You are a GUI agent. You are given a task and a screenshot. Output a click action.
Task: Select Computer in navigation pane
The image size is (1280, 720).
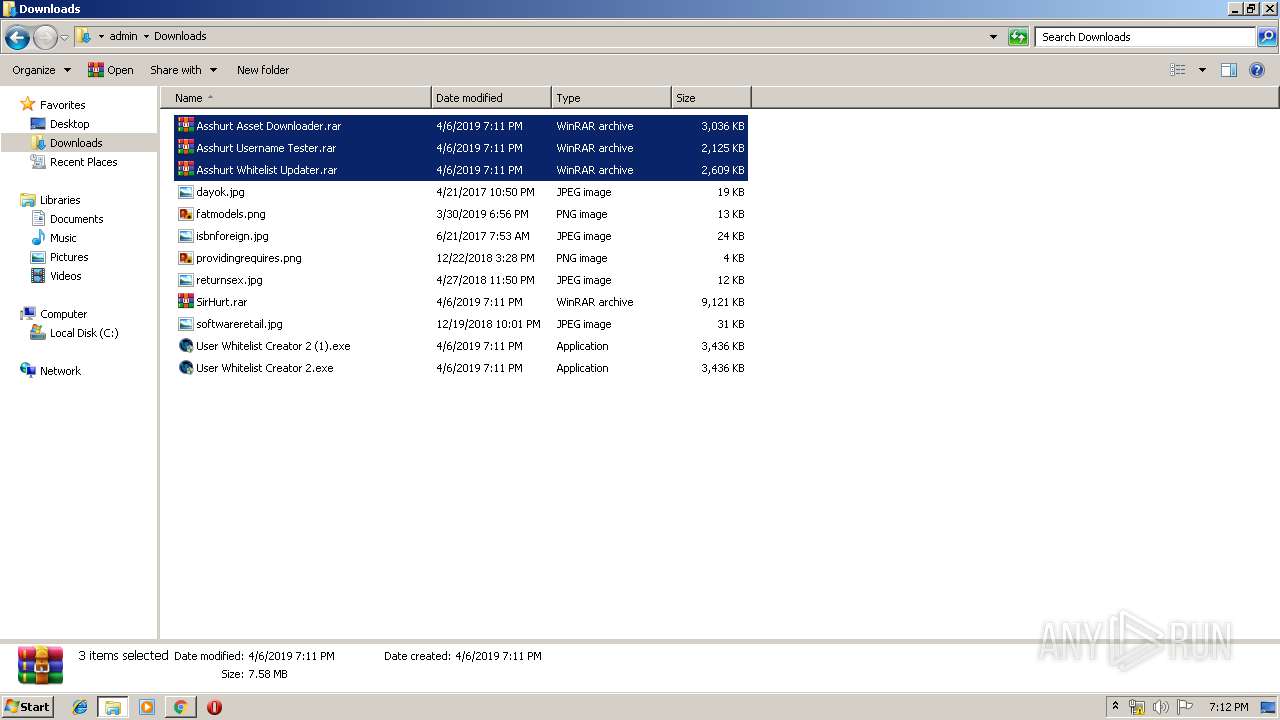tap(63, 314)
